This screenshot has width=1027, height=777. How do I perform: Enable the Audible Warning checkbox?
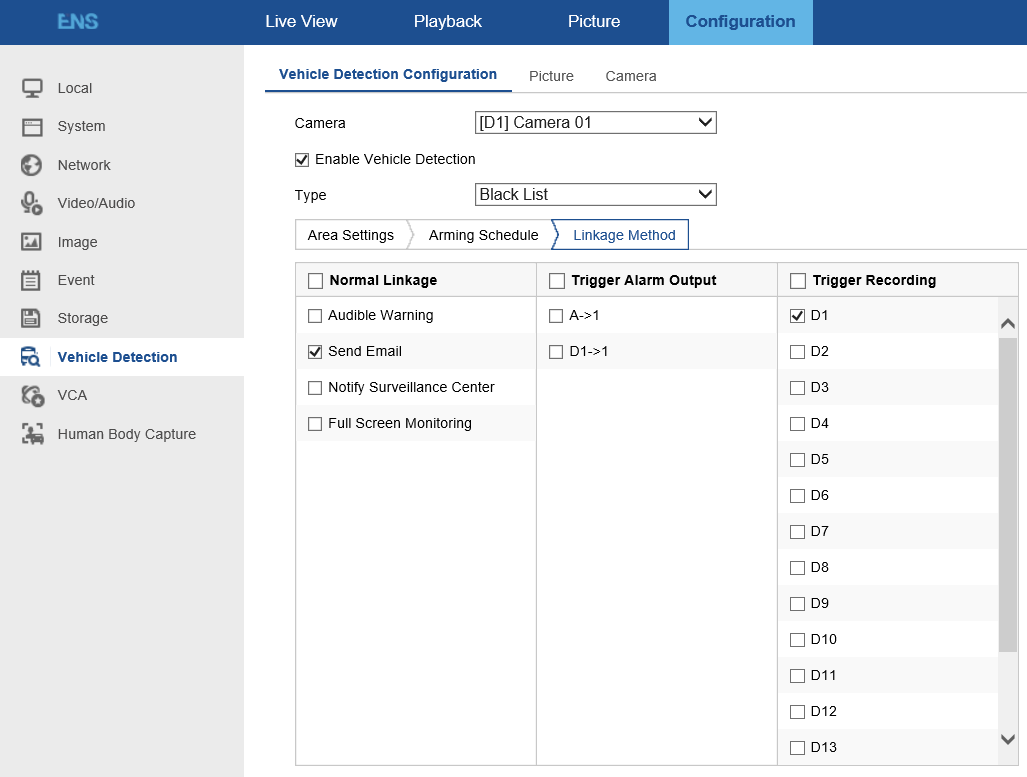point(315,316)
